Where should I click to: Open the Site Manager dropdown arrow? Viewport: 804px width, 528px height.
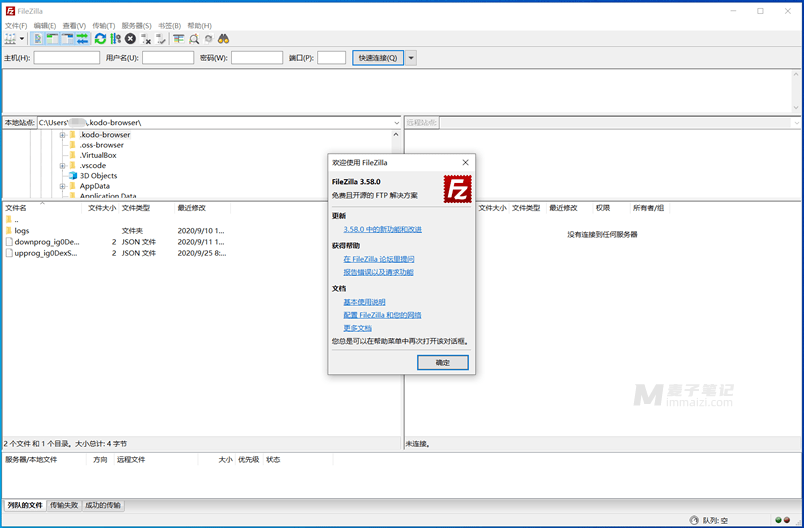(x=22, y=39)
